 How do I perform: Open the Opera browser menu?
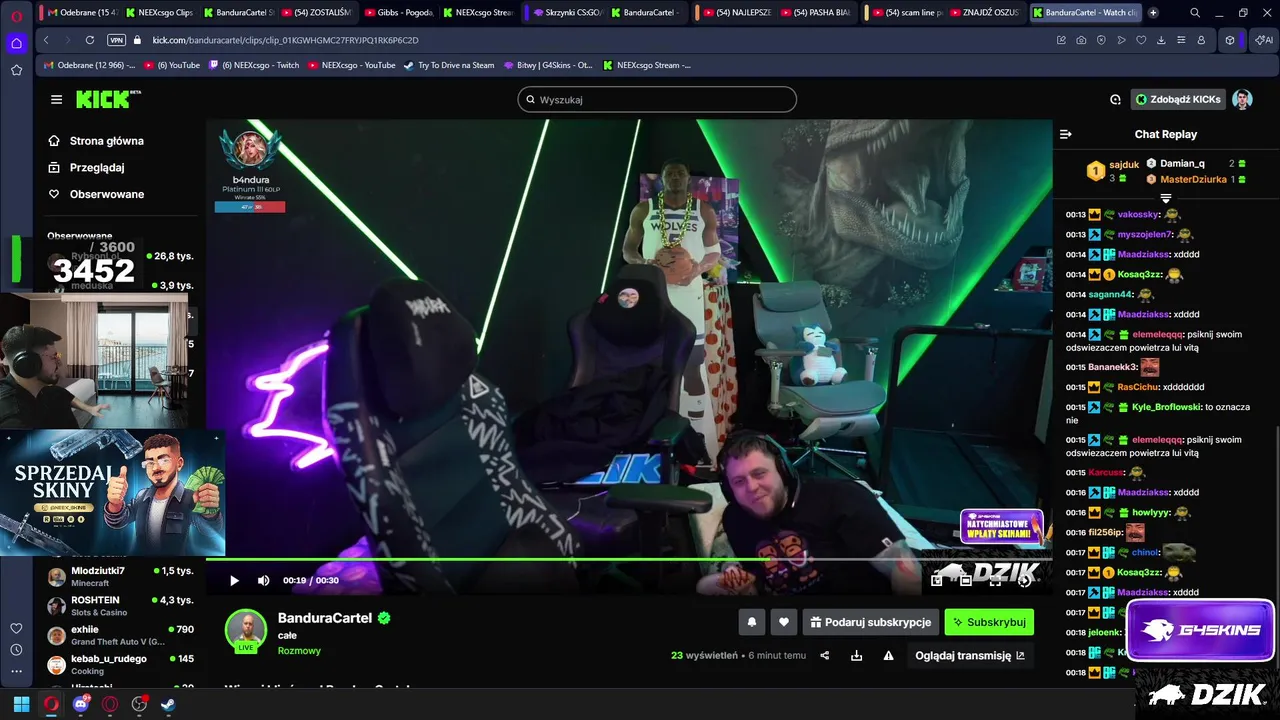pos(16,16)
